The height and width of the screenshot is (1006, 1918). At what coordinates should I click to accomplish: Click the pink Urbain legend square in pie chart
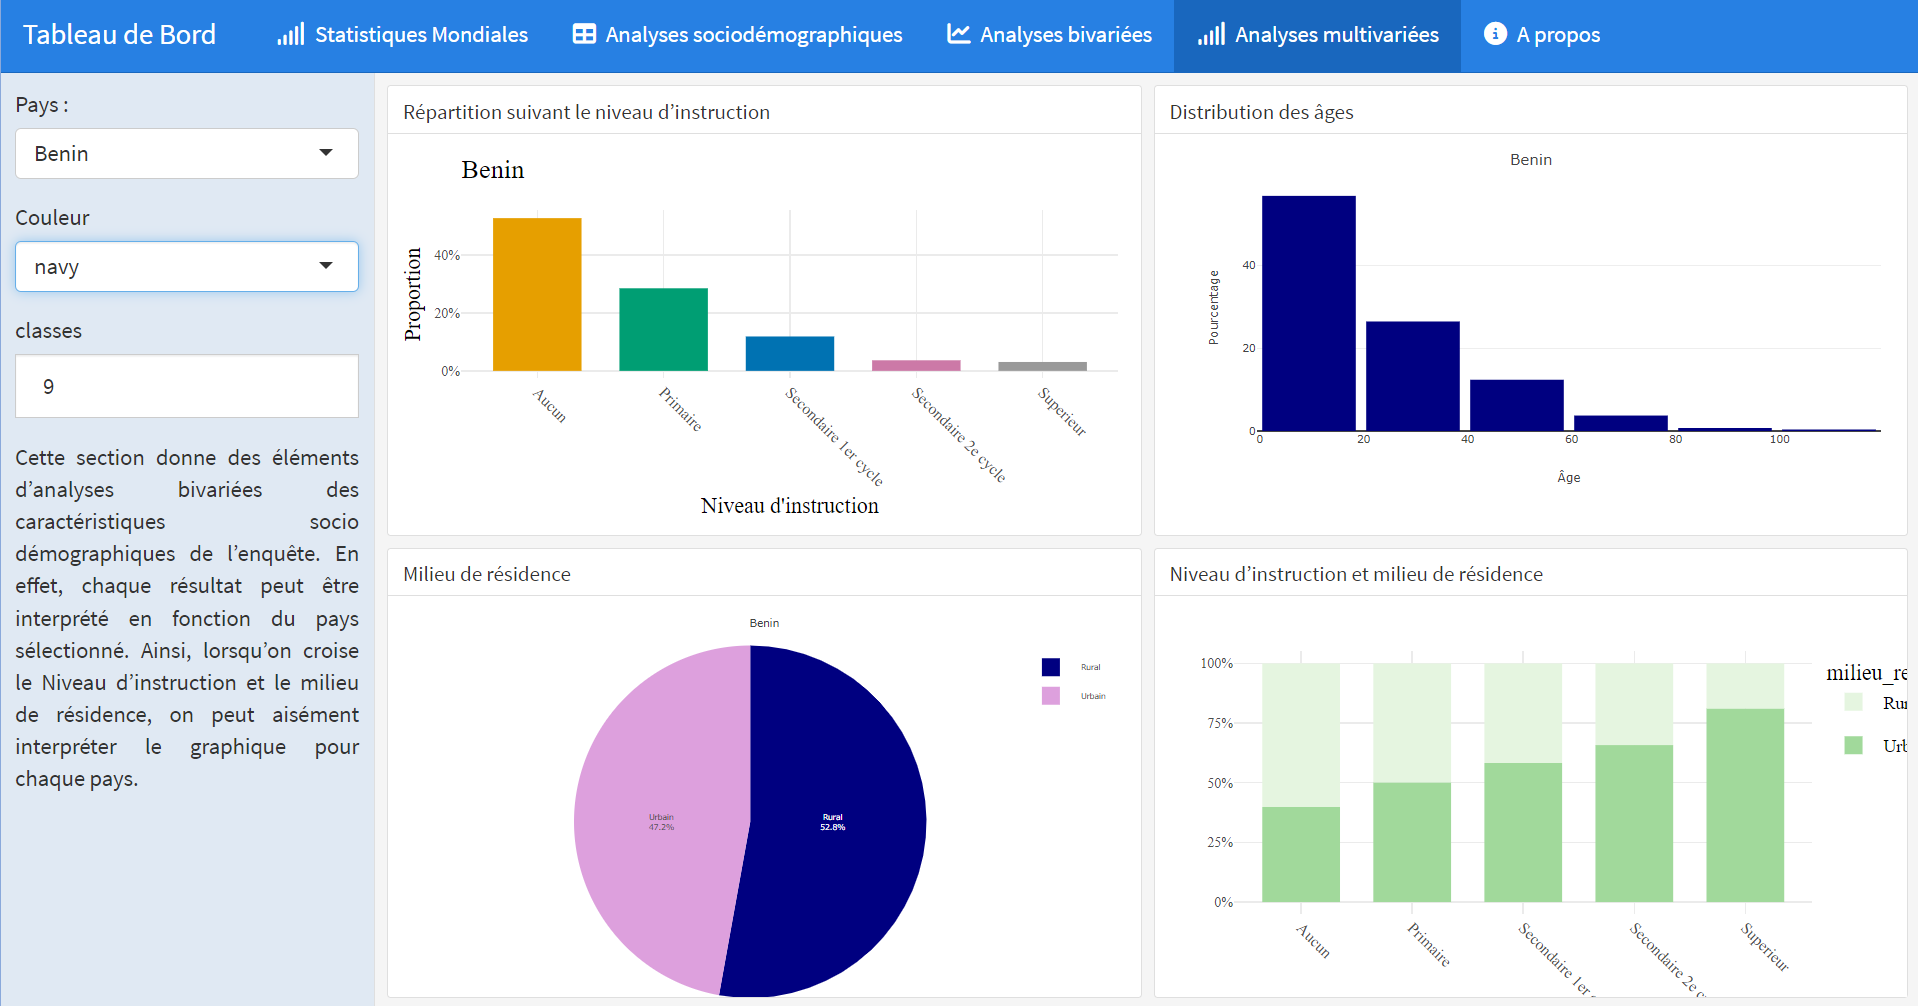point(1050,696)
